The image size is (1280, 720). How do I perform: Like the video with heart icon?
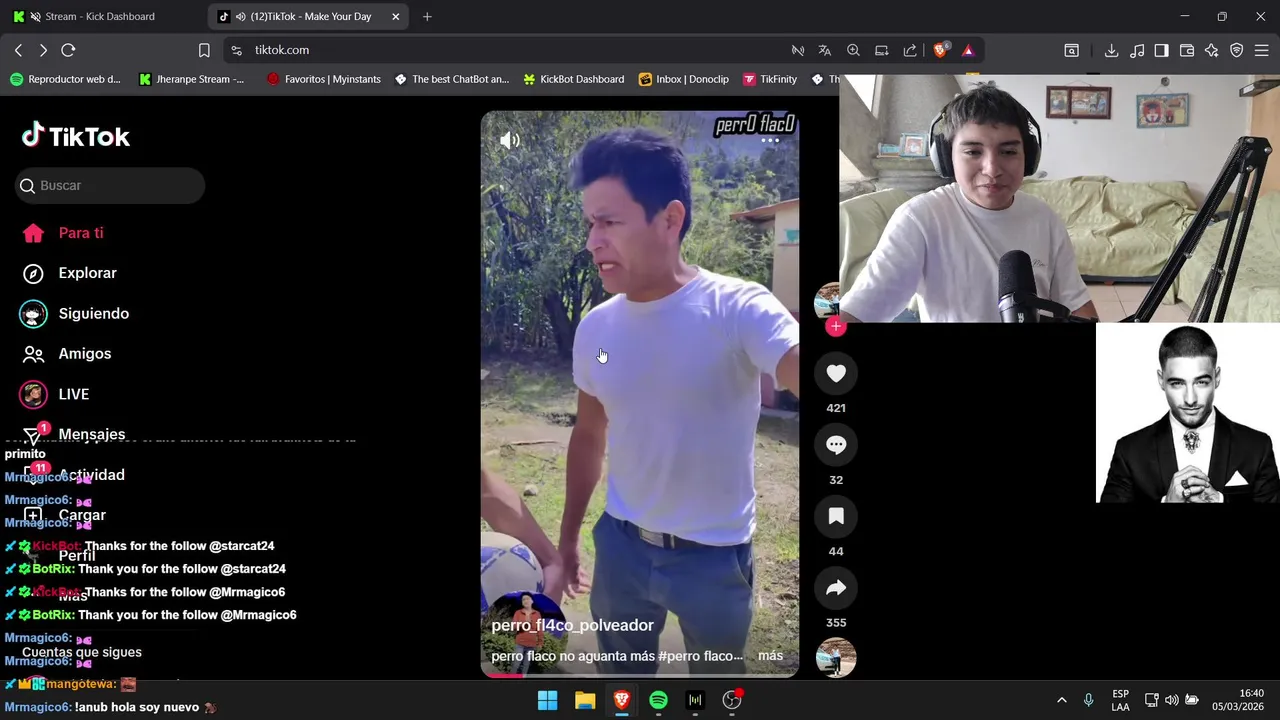(836, 373)
